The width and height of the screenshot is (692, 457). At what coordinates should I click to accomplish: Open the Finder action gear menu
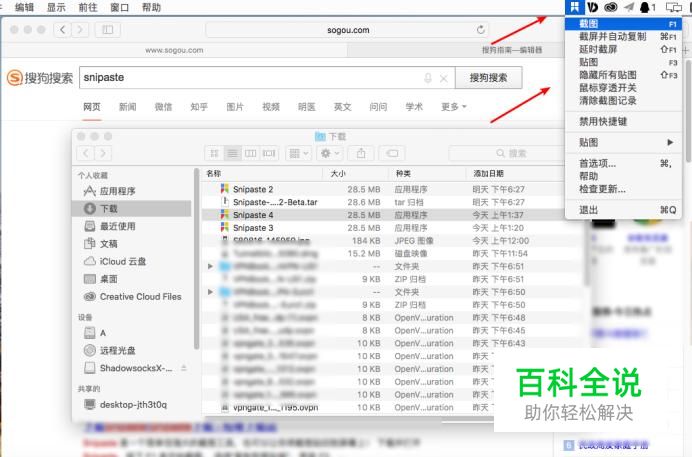(330, 153)
